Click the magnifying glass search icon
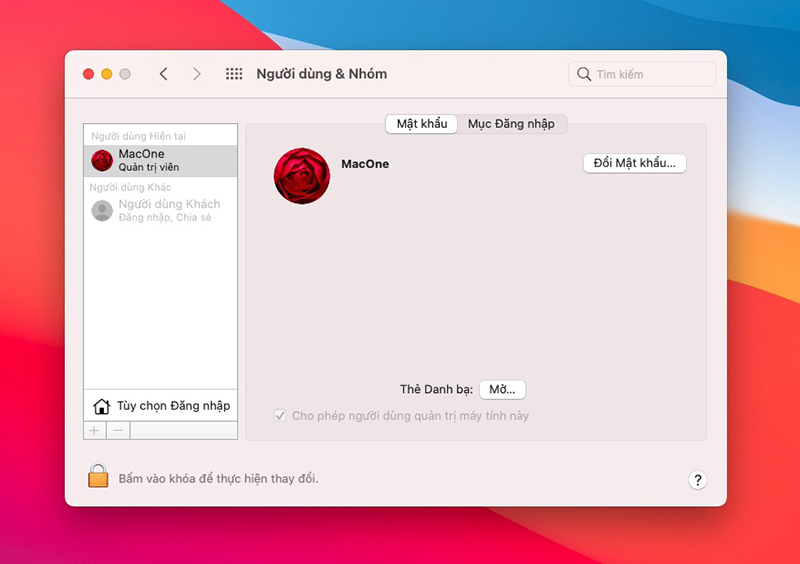 coord(584,74)
